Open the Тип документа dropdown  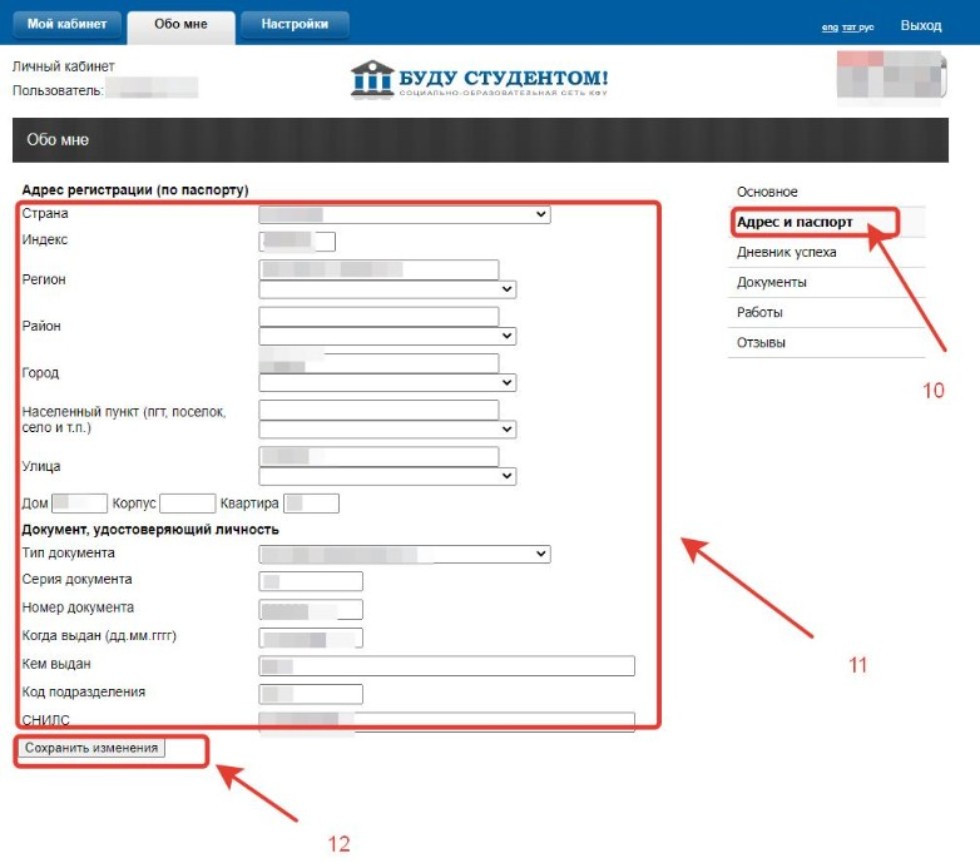pos(404,554)
